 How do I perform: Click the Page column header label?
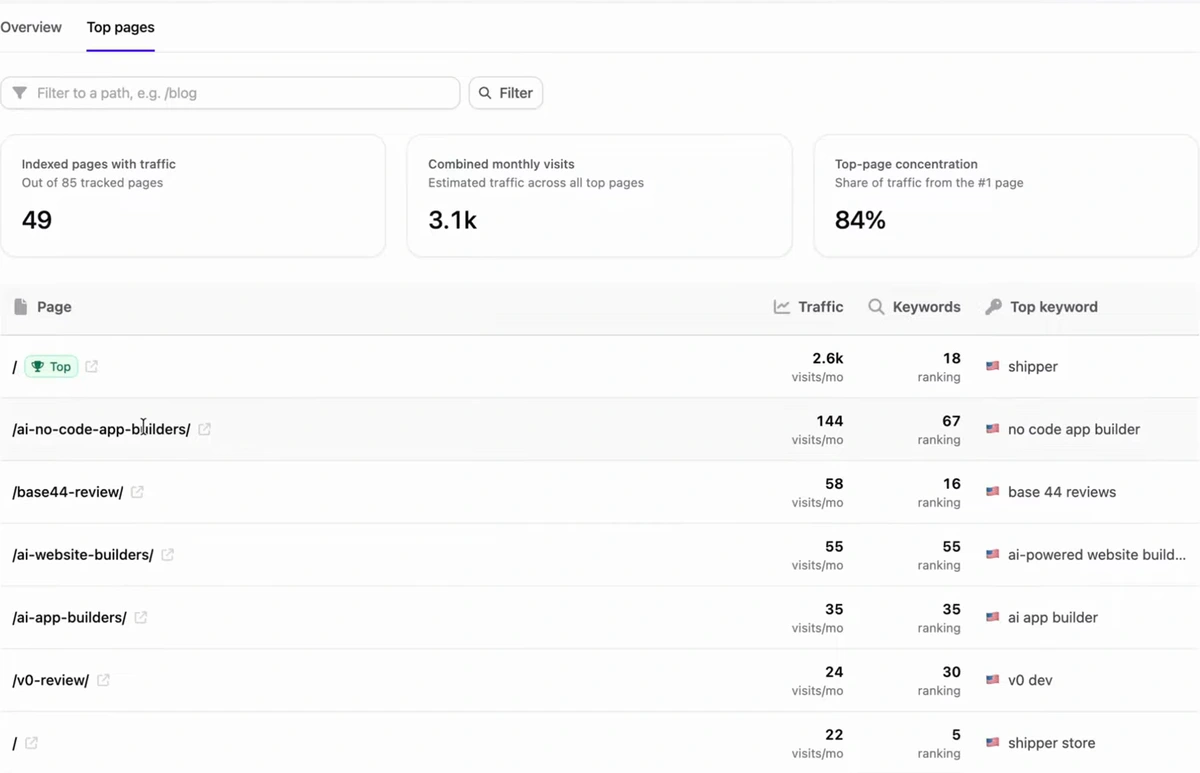(x=54, y=307)
